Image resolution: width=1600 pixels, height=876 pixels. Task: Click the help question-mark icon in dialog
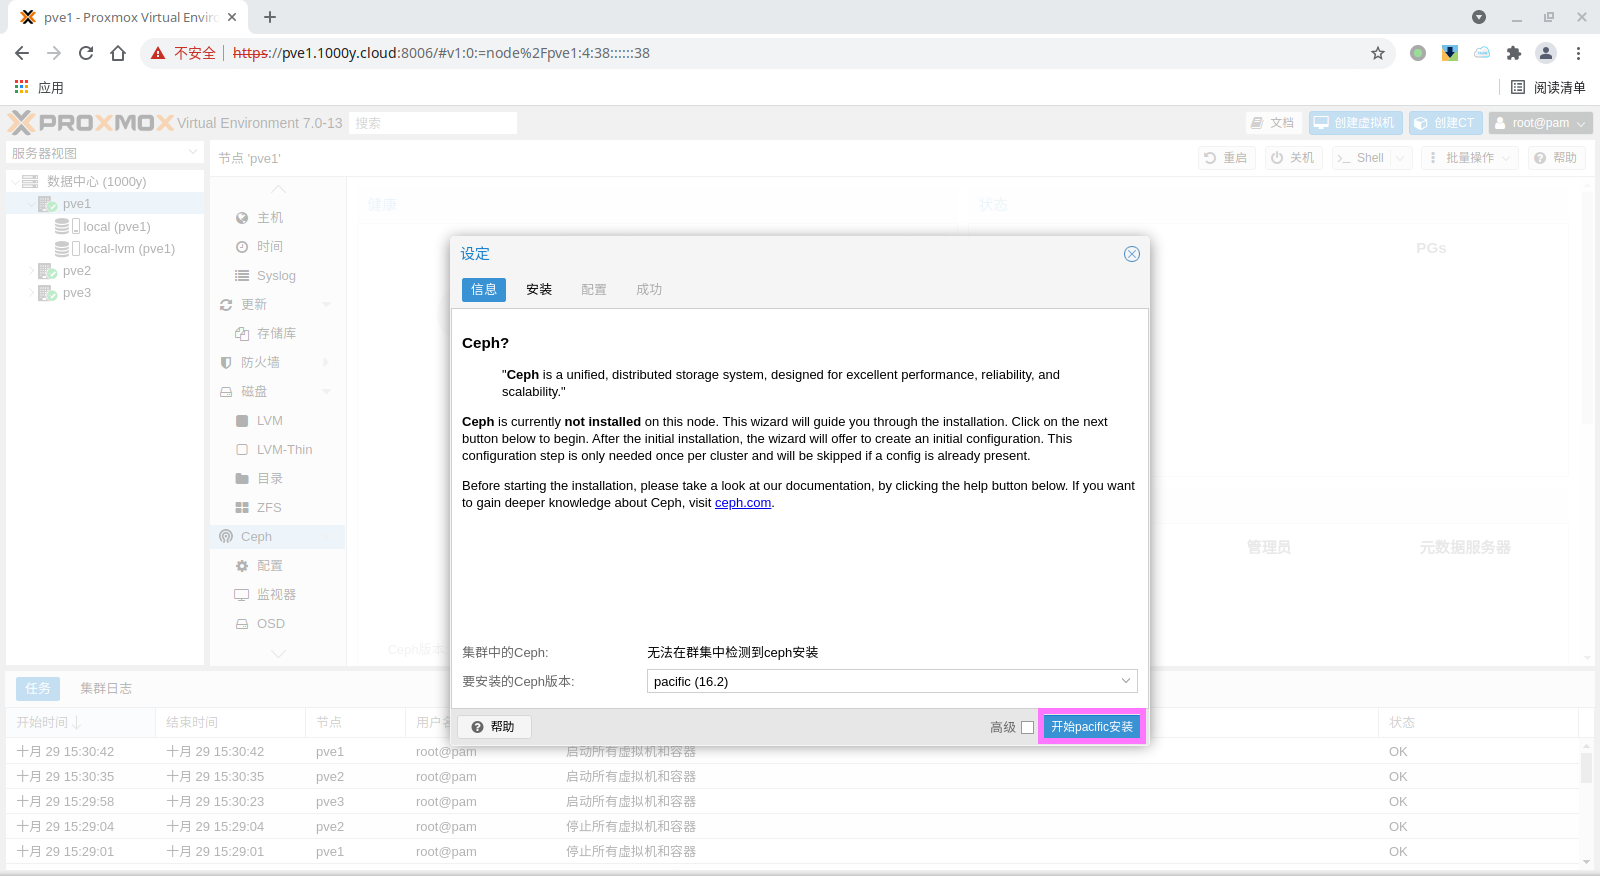(478, 727)
